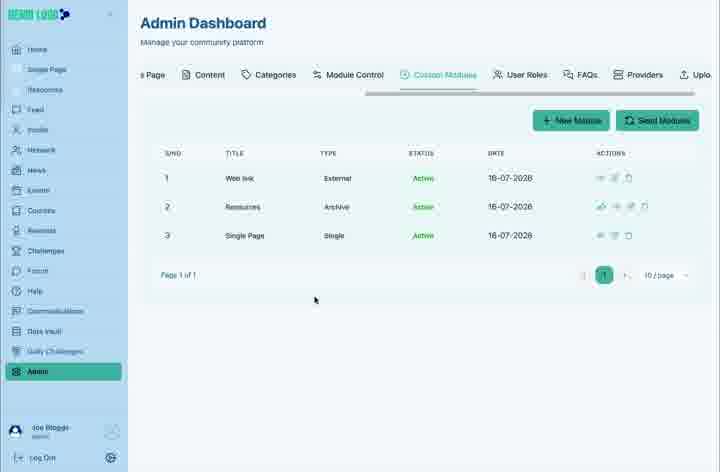Delete the Resources module row
Screen dimensions: 720x472
644,207
